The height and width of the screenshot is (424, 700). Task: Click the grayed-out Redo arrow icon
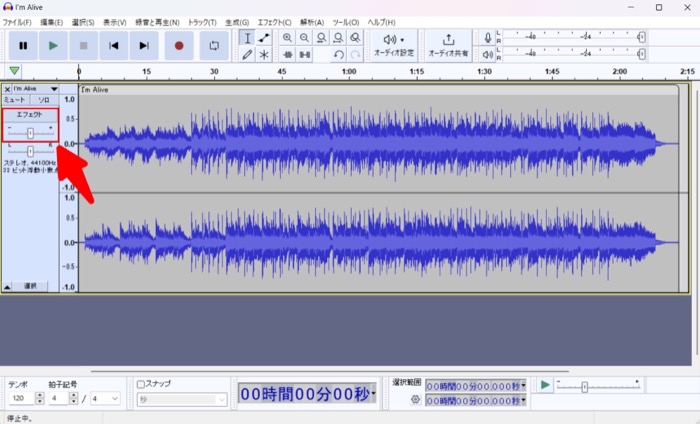(355, 55)
